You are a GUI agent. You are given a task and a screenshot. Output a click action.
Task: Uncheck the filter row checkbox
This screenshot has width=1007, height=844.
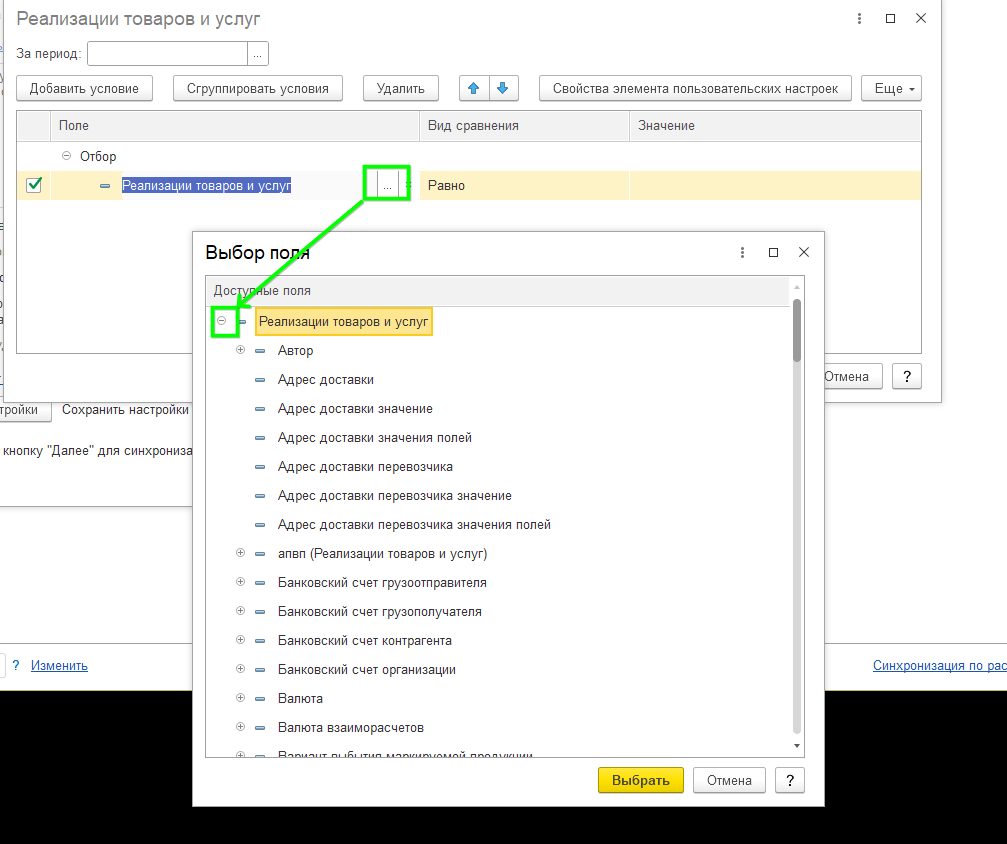coord(34,185)
